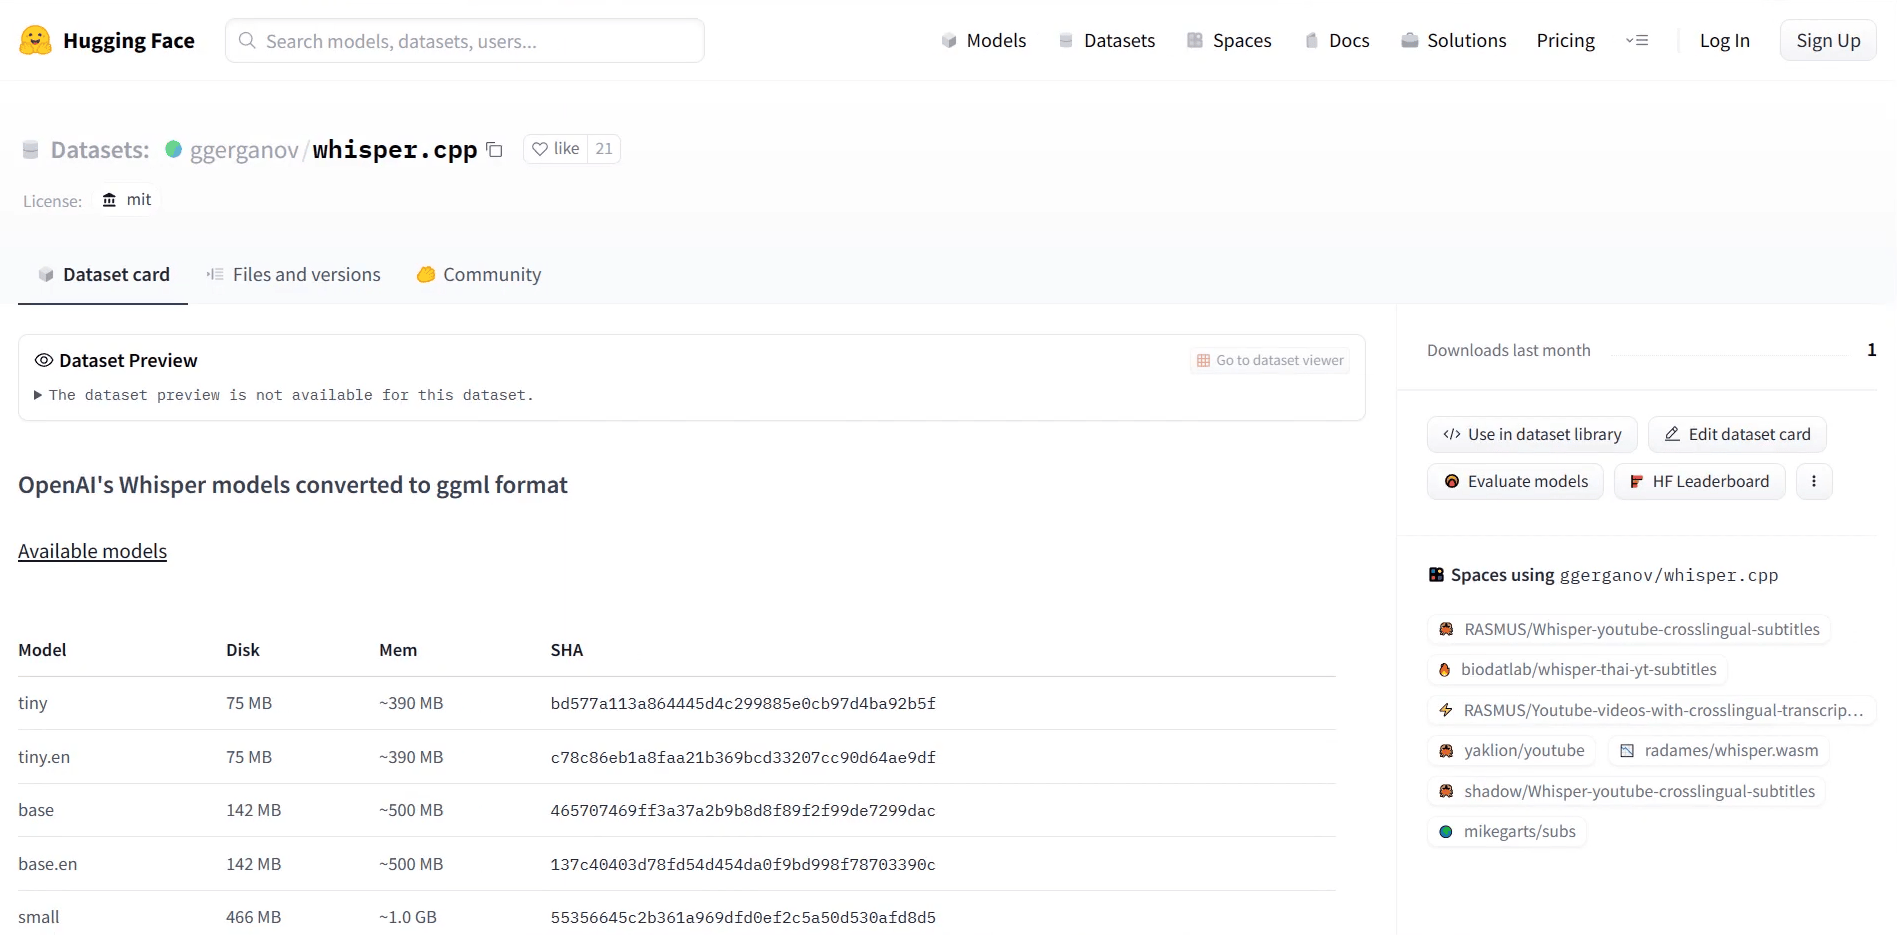Select the small model ~1.0 GB cell

pyautogui.click(x=408, y=917)
